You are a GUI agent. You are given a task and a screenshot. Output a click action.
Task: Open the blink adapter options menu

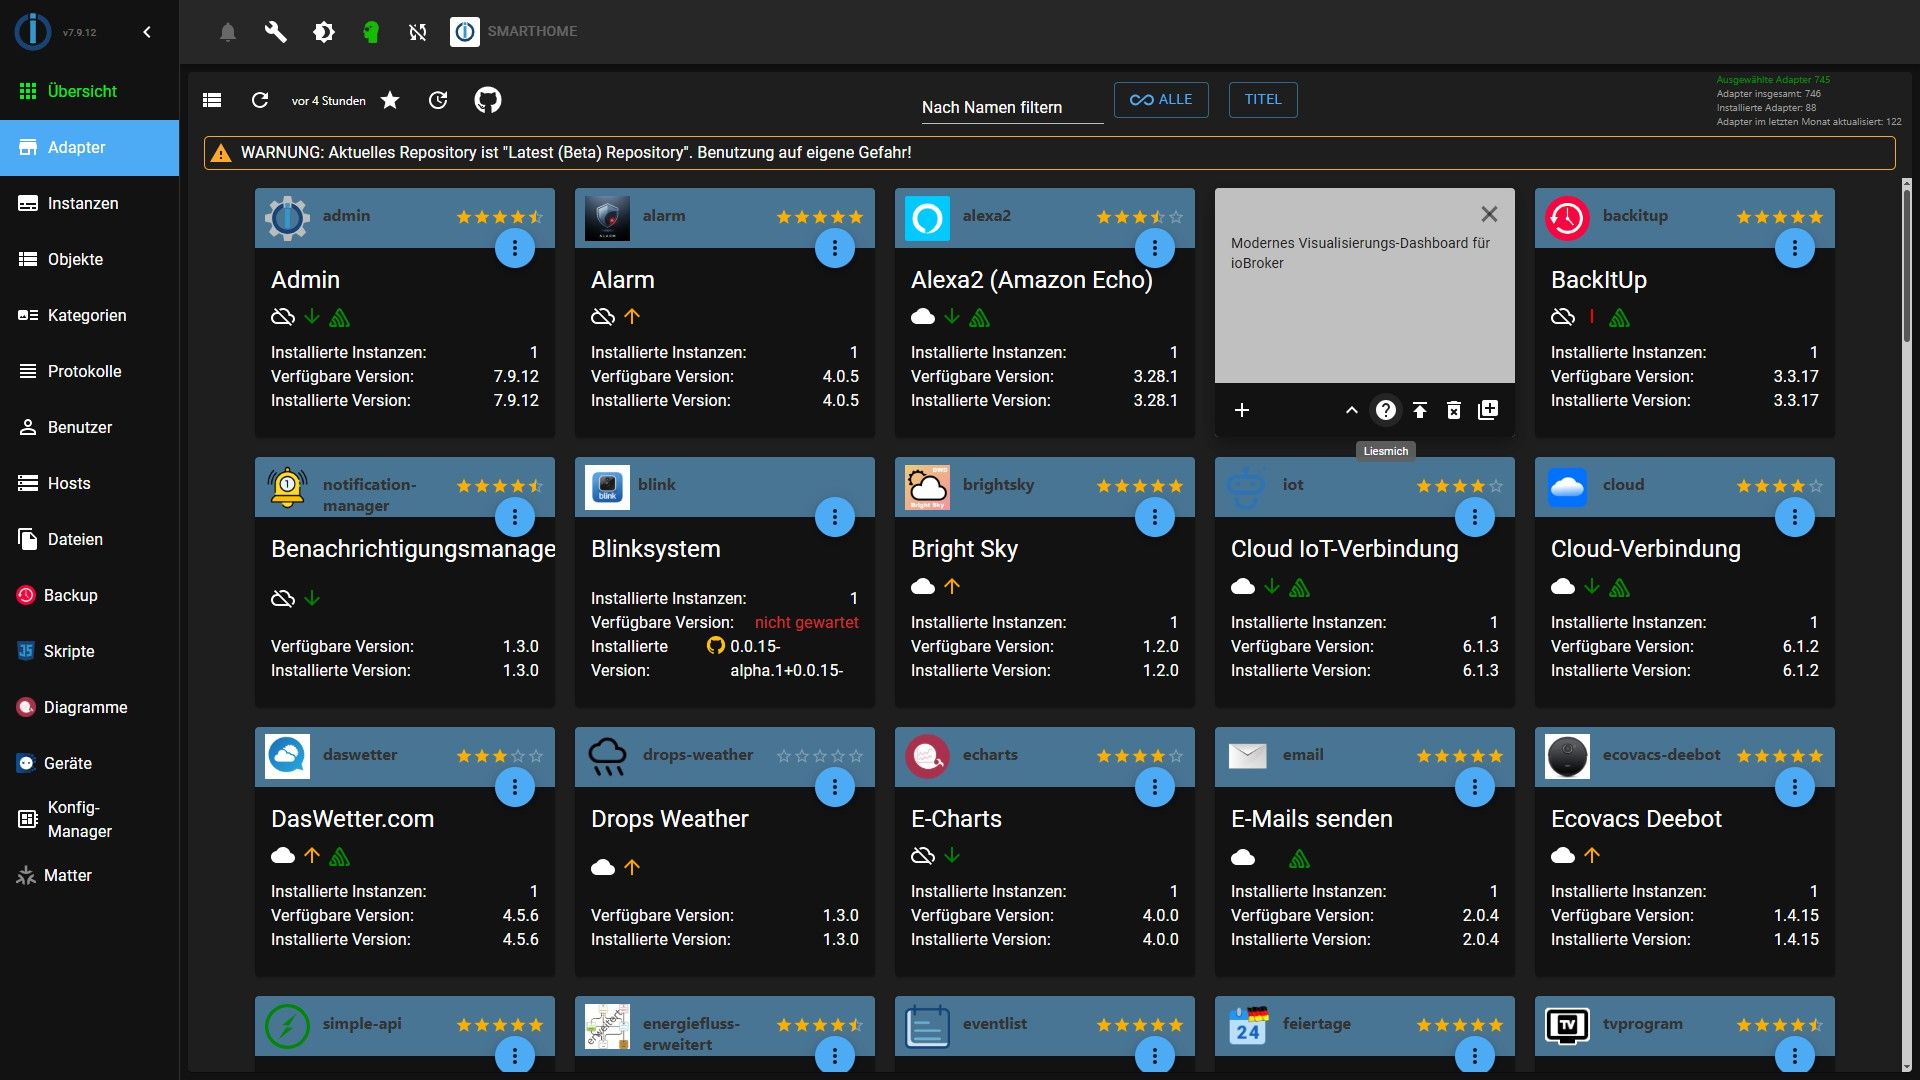click(835, 517)
